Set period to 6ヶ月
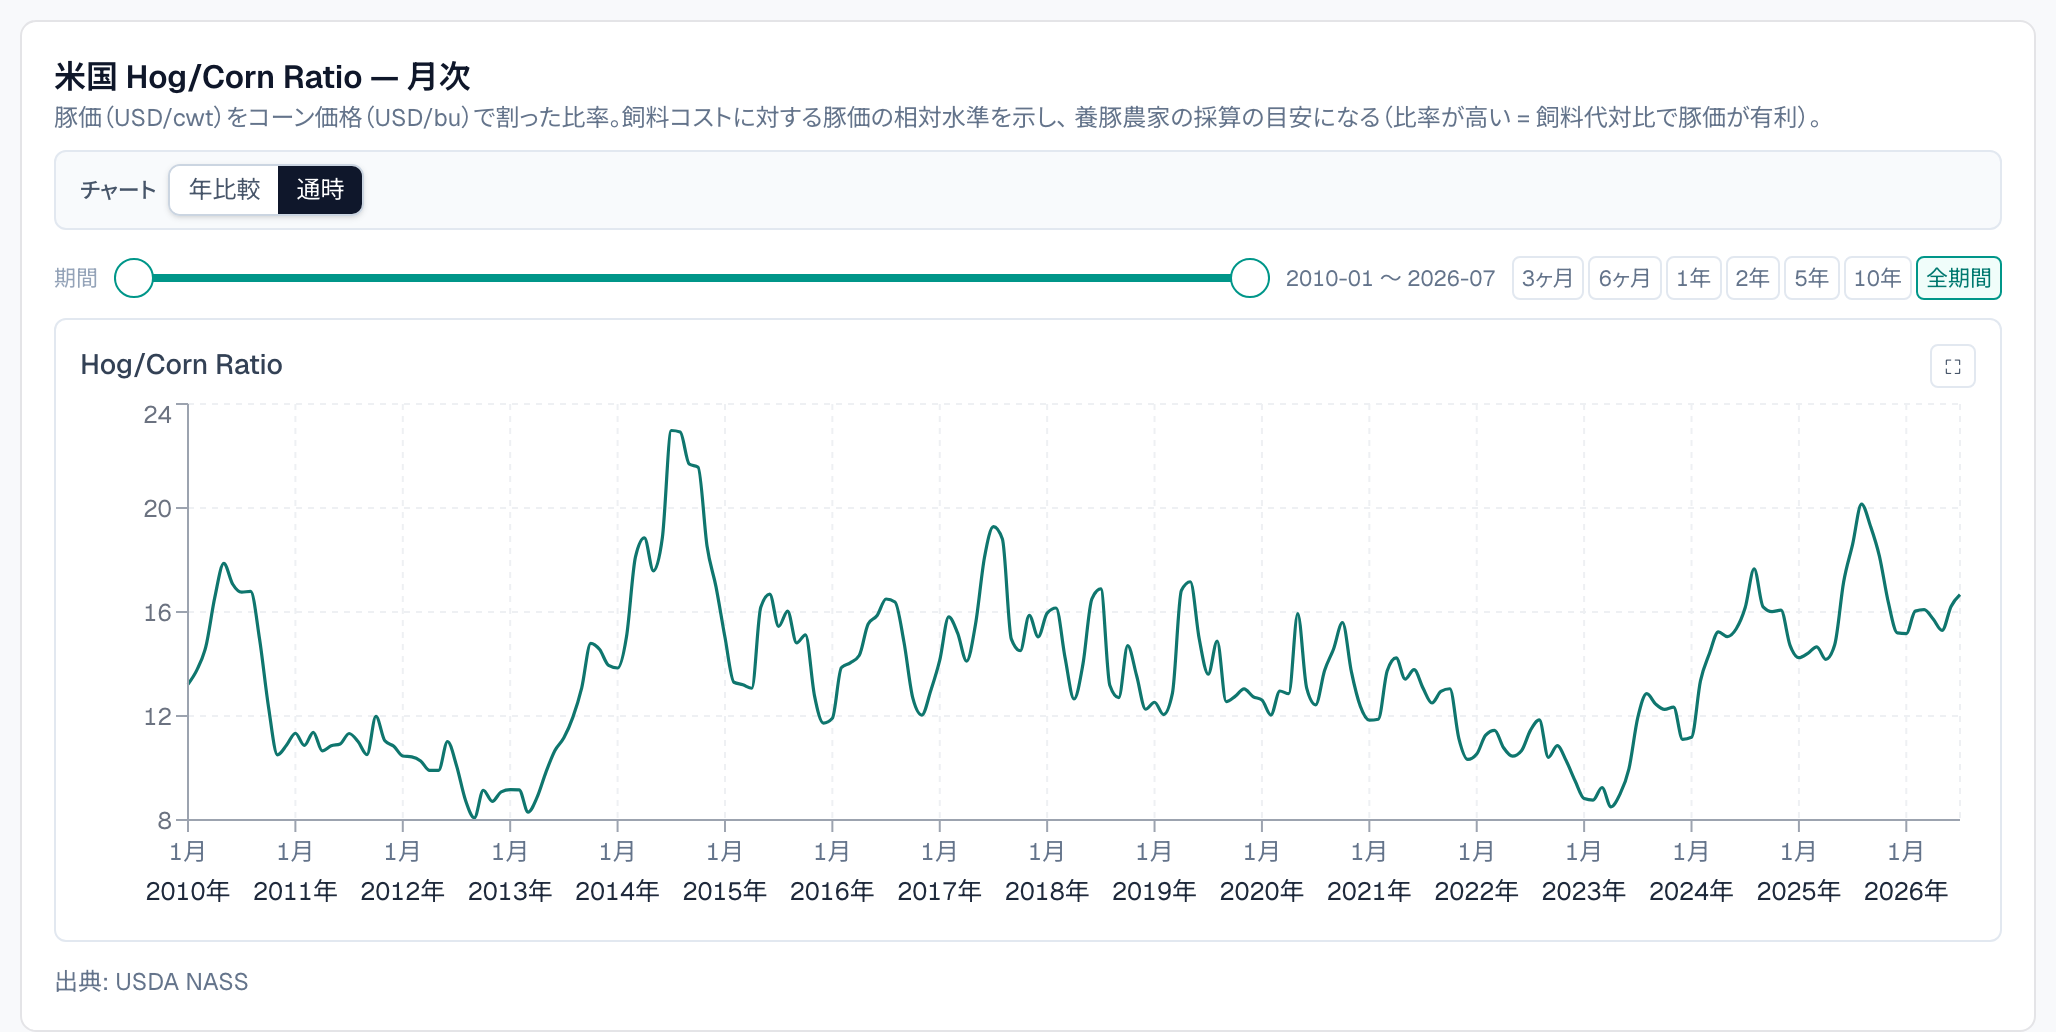Viewport: 2056px width, 1032px height. 1624,278
